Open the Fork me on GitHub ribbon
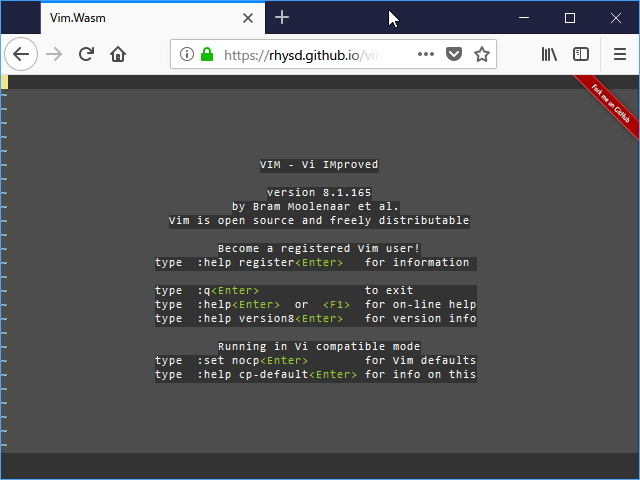640x480 pixels. 610,105
